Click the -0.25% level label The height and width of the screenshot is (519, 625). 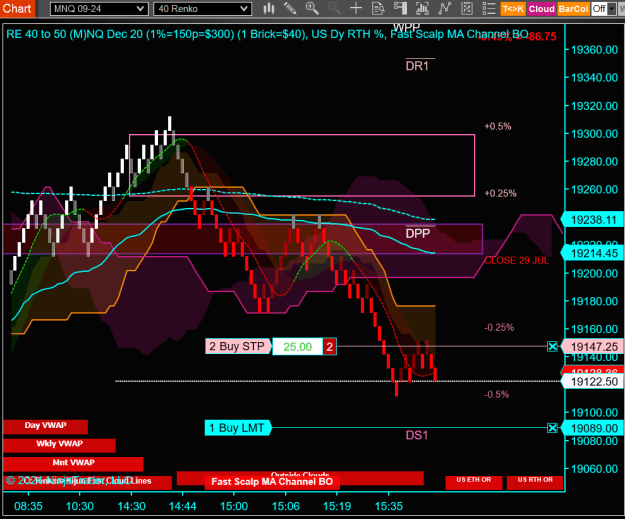click(x=499, y=328)
